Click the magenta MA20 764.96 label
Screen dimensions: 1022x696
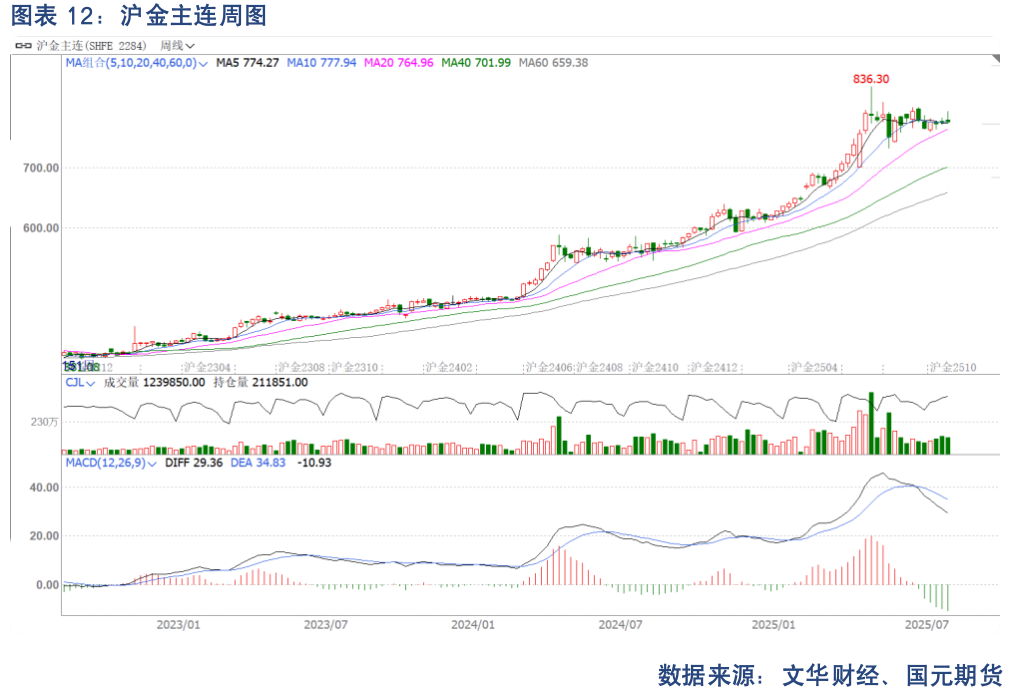coord(398,63)
